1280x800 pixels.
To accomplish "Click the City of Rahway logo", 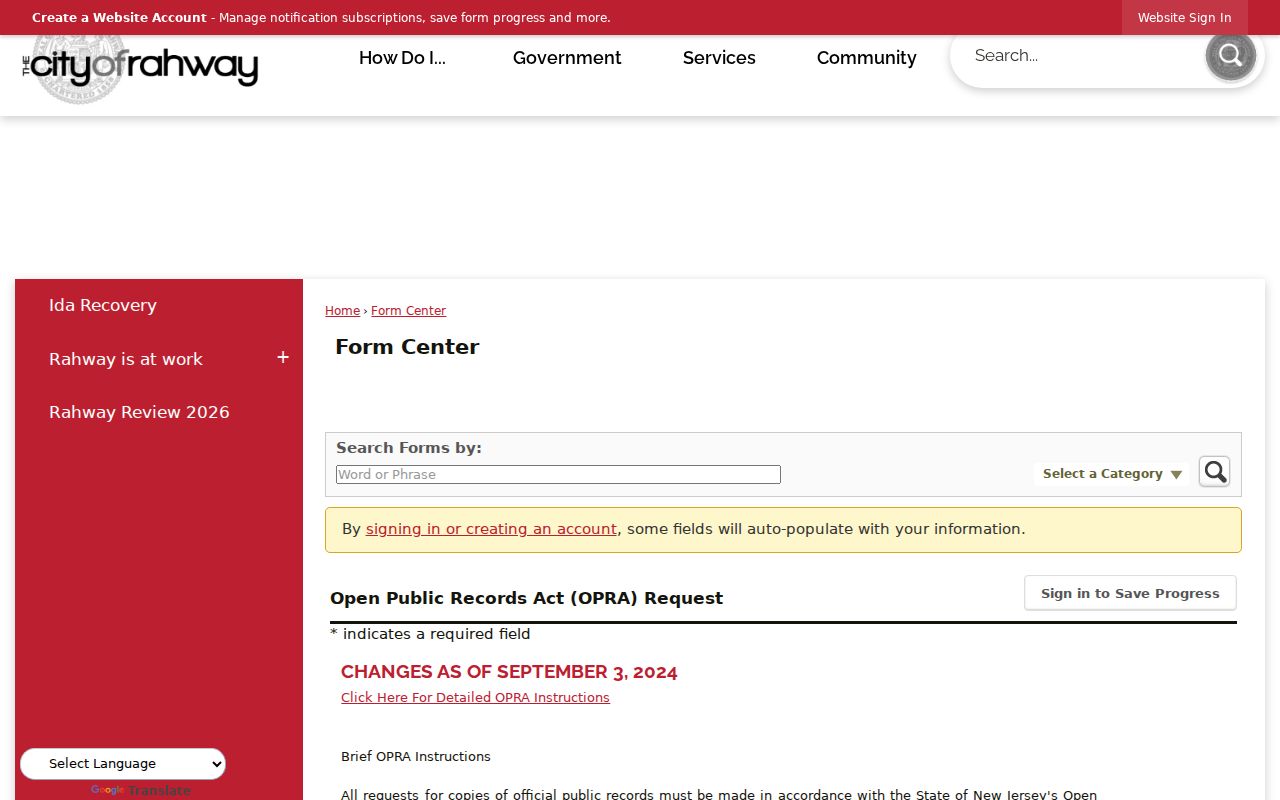I will tap(140, 68).
